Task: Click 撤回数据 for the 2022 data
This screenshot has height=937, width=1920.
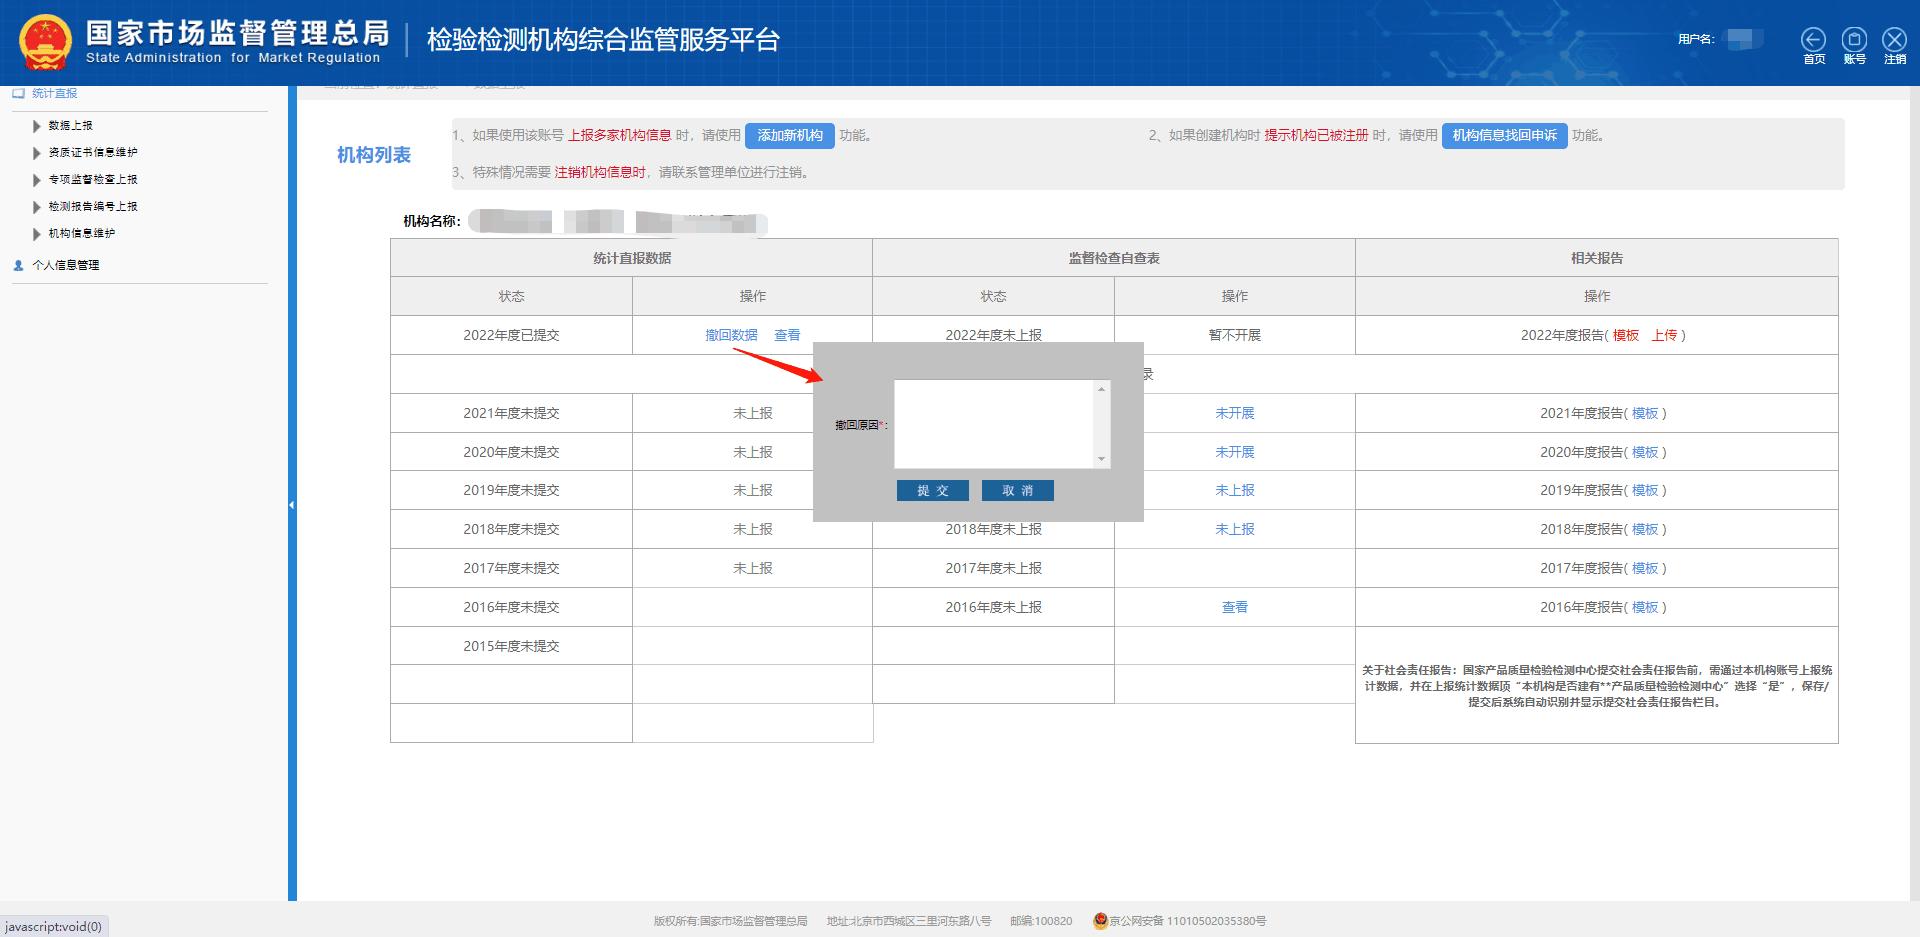Action: [x=730, y=335]
